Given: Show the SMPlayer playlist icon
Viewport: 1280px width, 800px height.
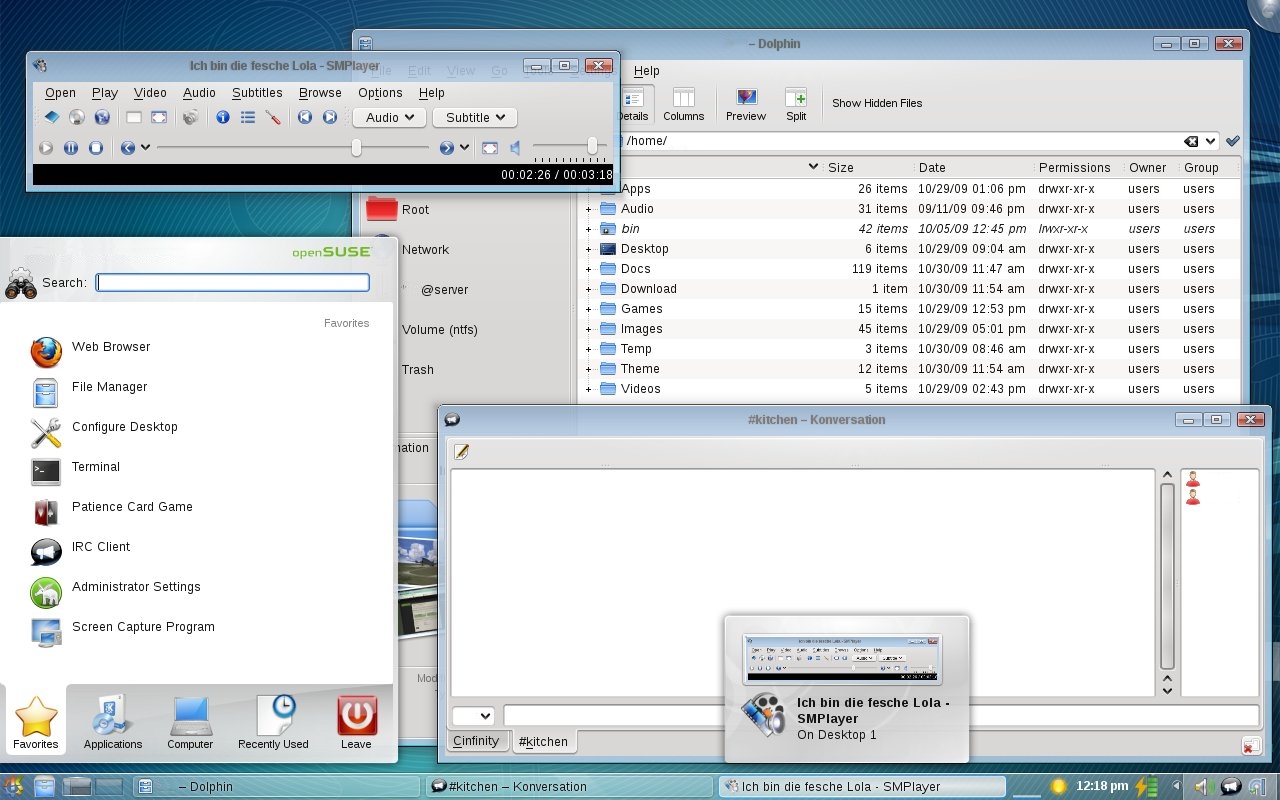Looking at the screenshot, I should pos(248,118).
